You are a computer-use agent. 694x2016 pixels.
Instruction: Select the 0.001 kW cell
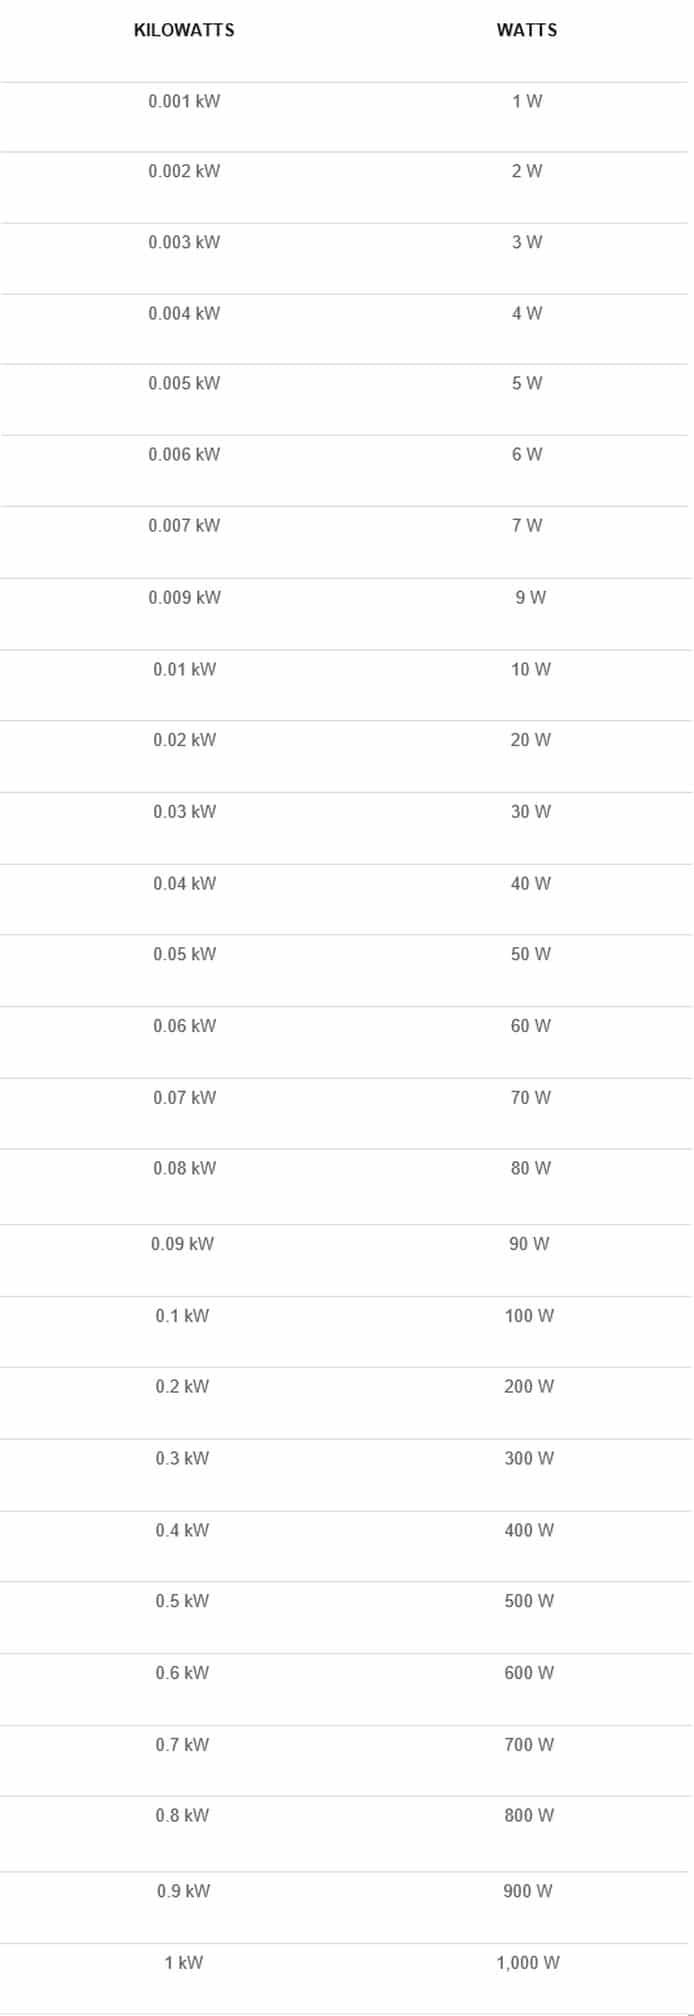click(x=184, y=101)
